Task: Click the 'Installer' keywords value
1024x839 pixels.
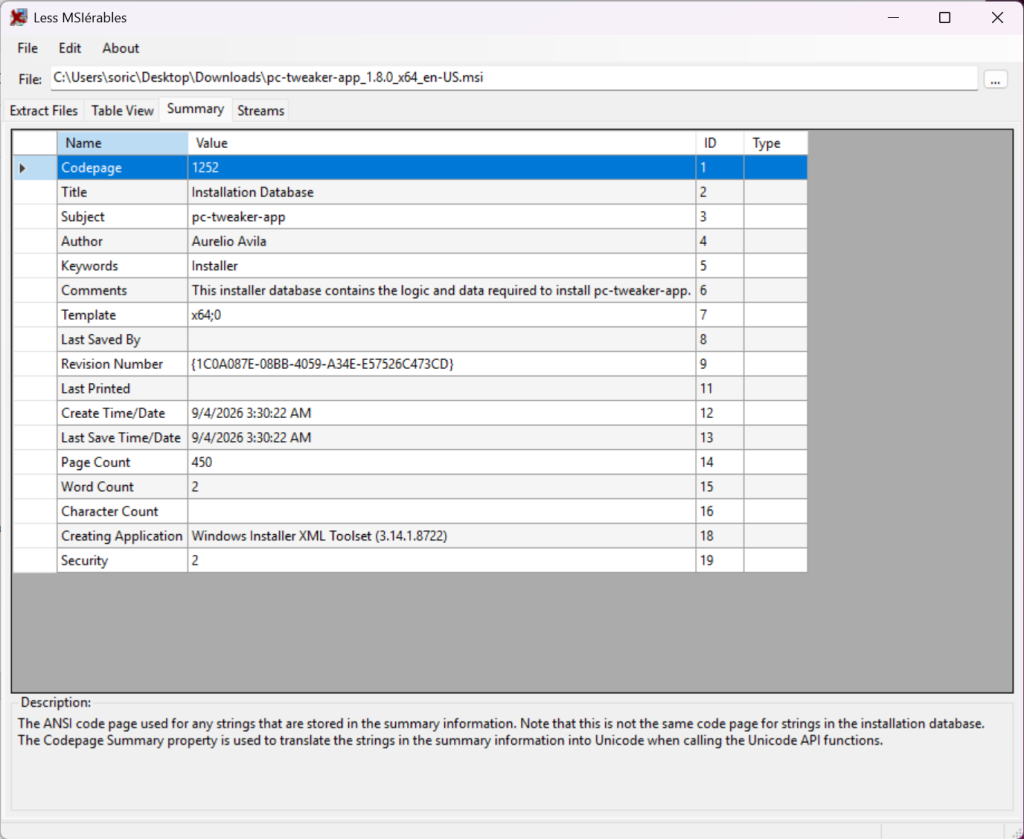Action: pyautogui.click(x=442, y=266)
